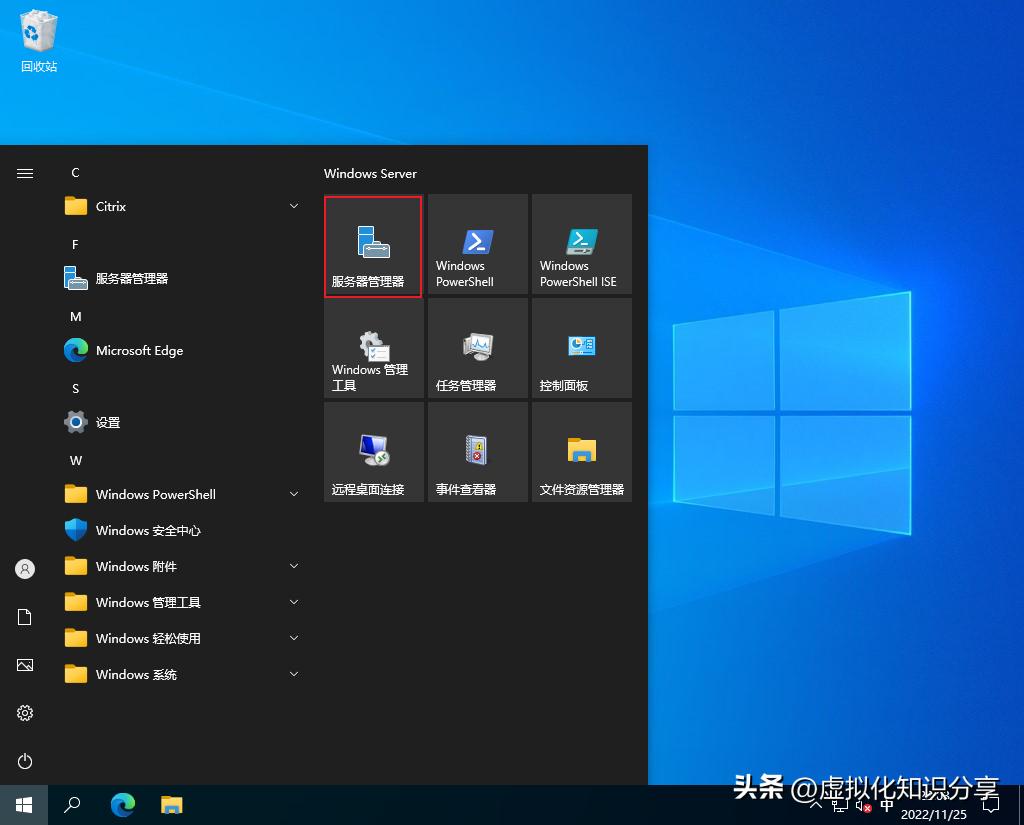
Task: Launch Microsoft Edge from the app list
Action: click(138, 350)
